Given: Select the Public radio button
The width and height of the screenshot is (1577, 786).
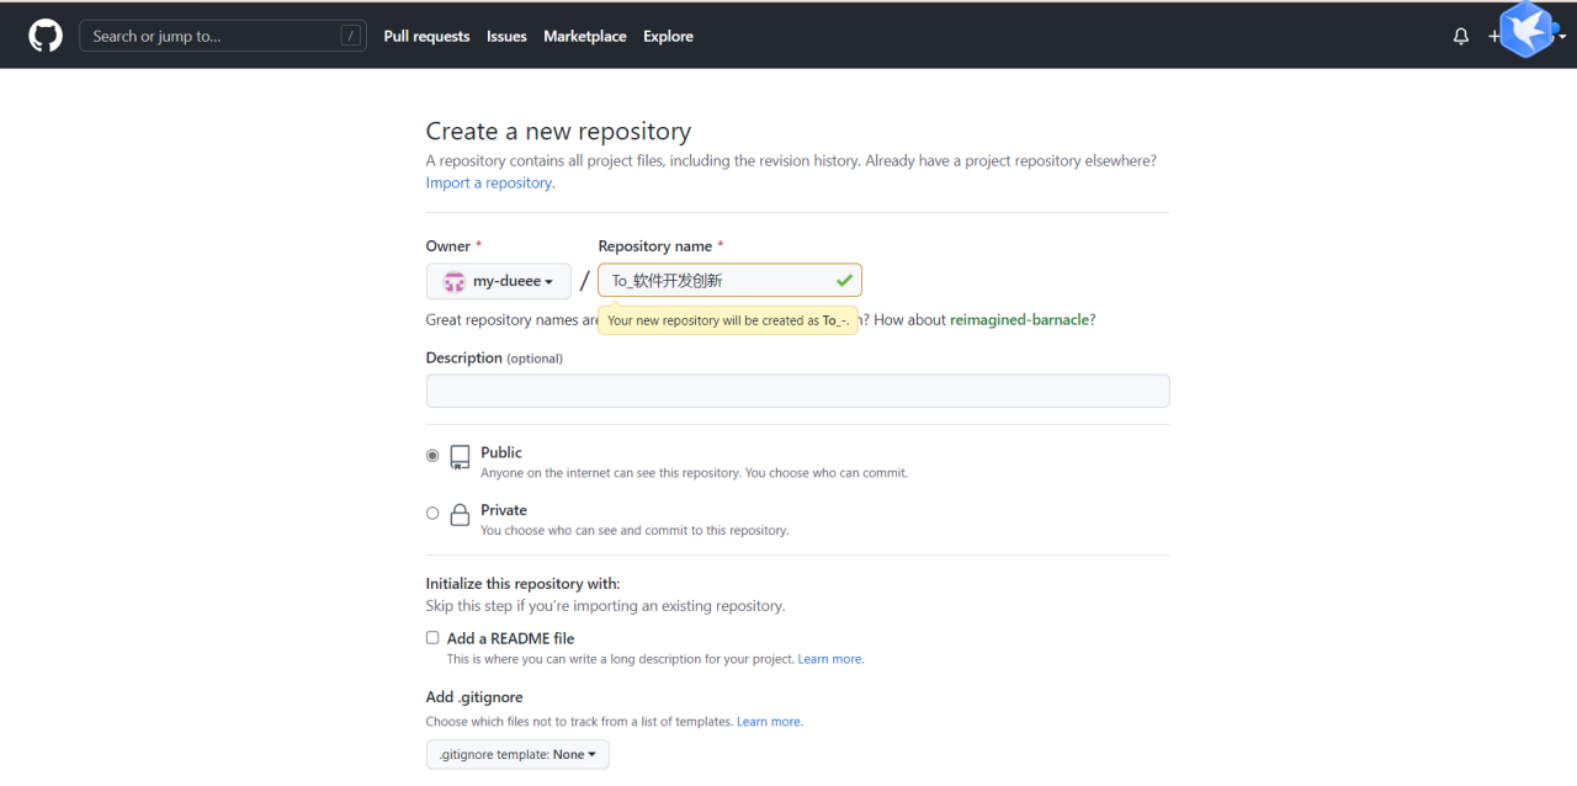Looking at the screenshot, I should tap(432, 456).
